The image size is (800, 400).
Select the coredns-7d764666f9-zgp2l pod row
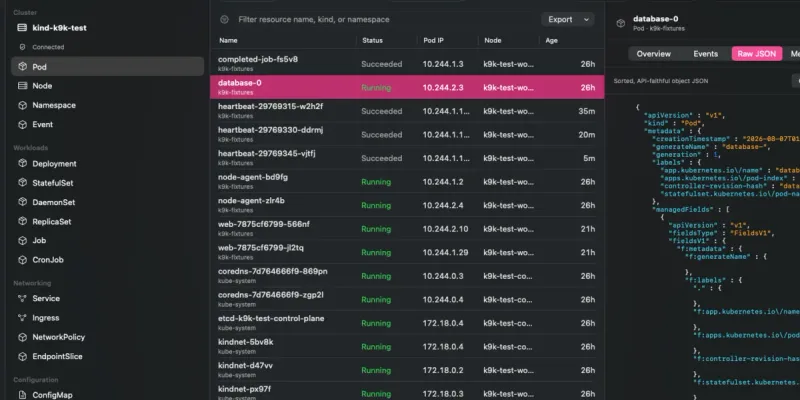coord(407,299)
